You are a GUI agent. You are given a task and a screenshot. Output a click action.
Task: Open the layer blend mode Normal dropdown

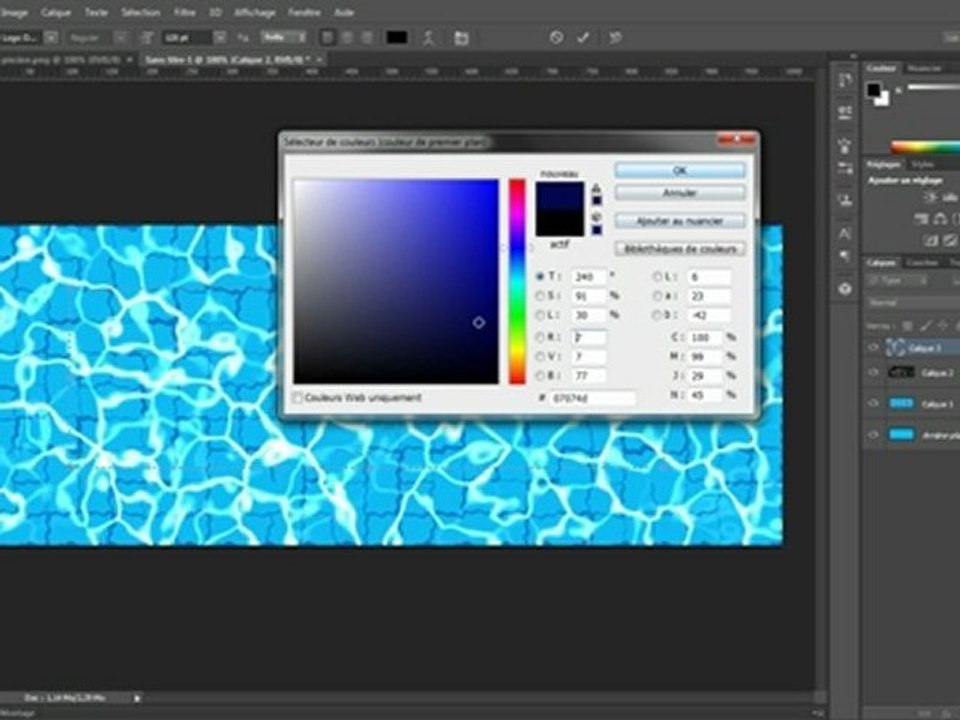tap(913, 303)
